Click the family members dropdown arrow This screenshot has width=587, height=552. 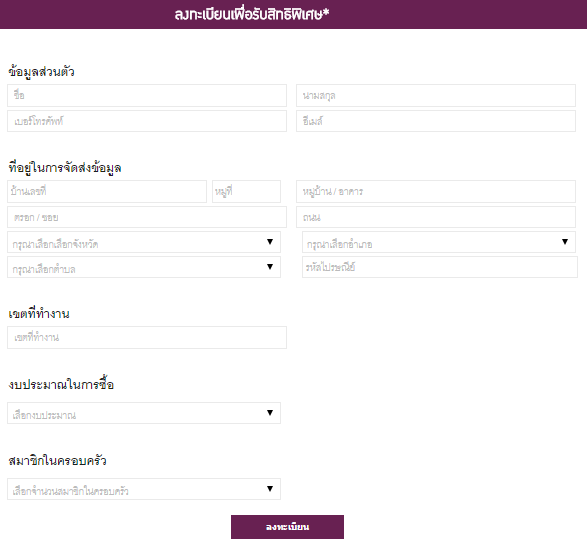[270, 488]
